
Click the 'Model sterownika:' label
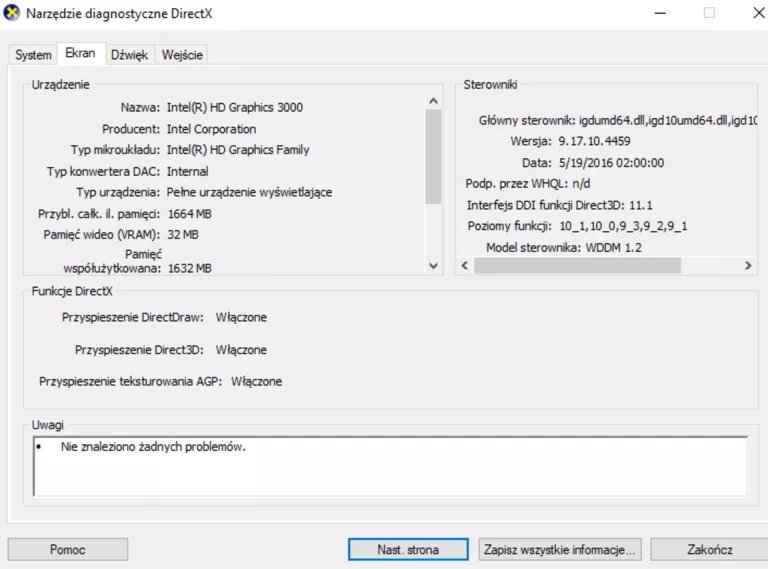click(x=533, y=248)
